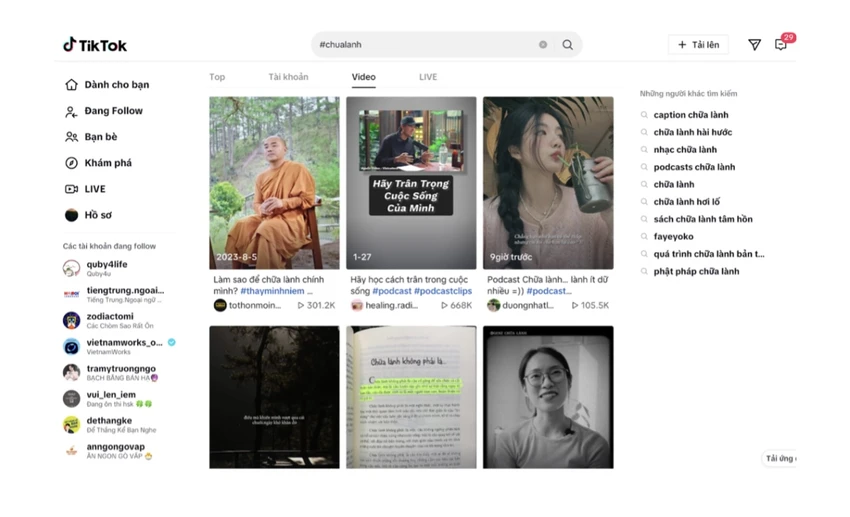Open the inbox notifications icon with badge 29
This screenshot has width=850, height=517.
(x=782, y=44)
